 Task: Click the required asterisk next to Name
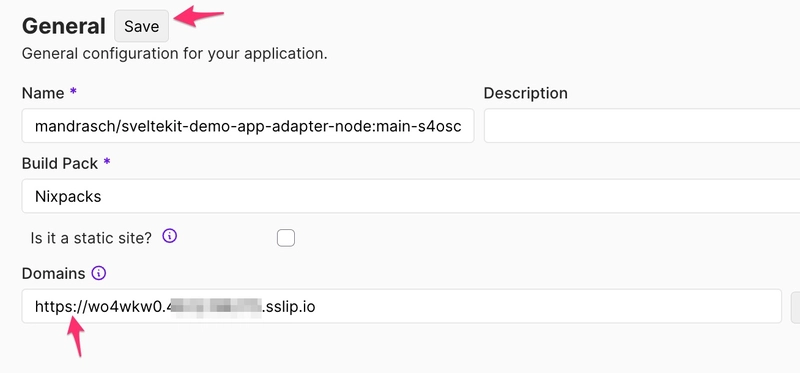tap(73, 92)
